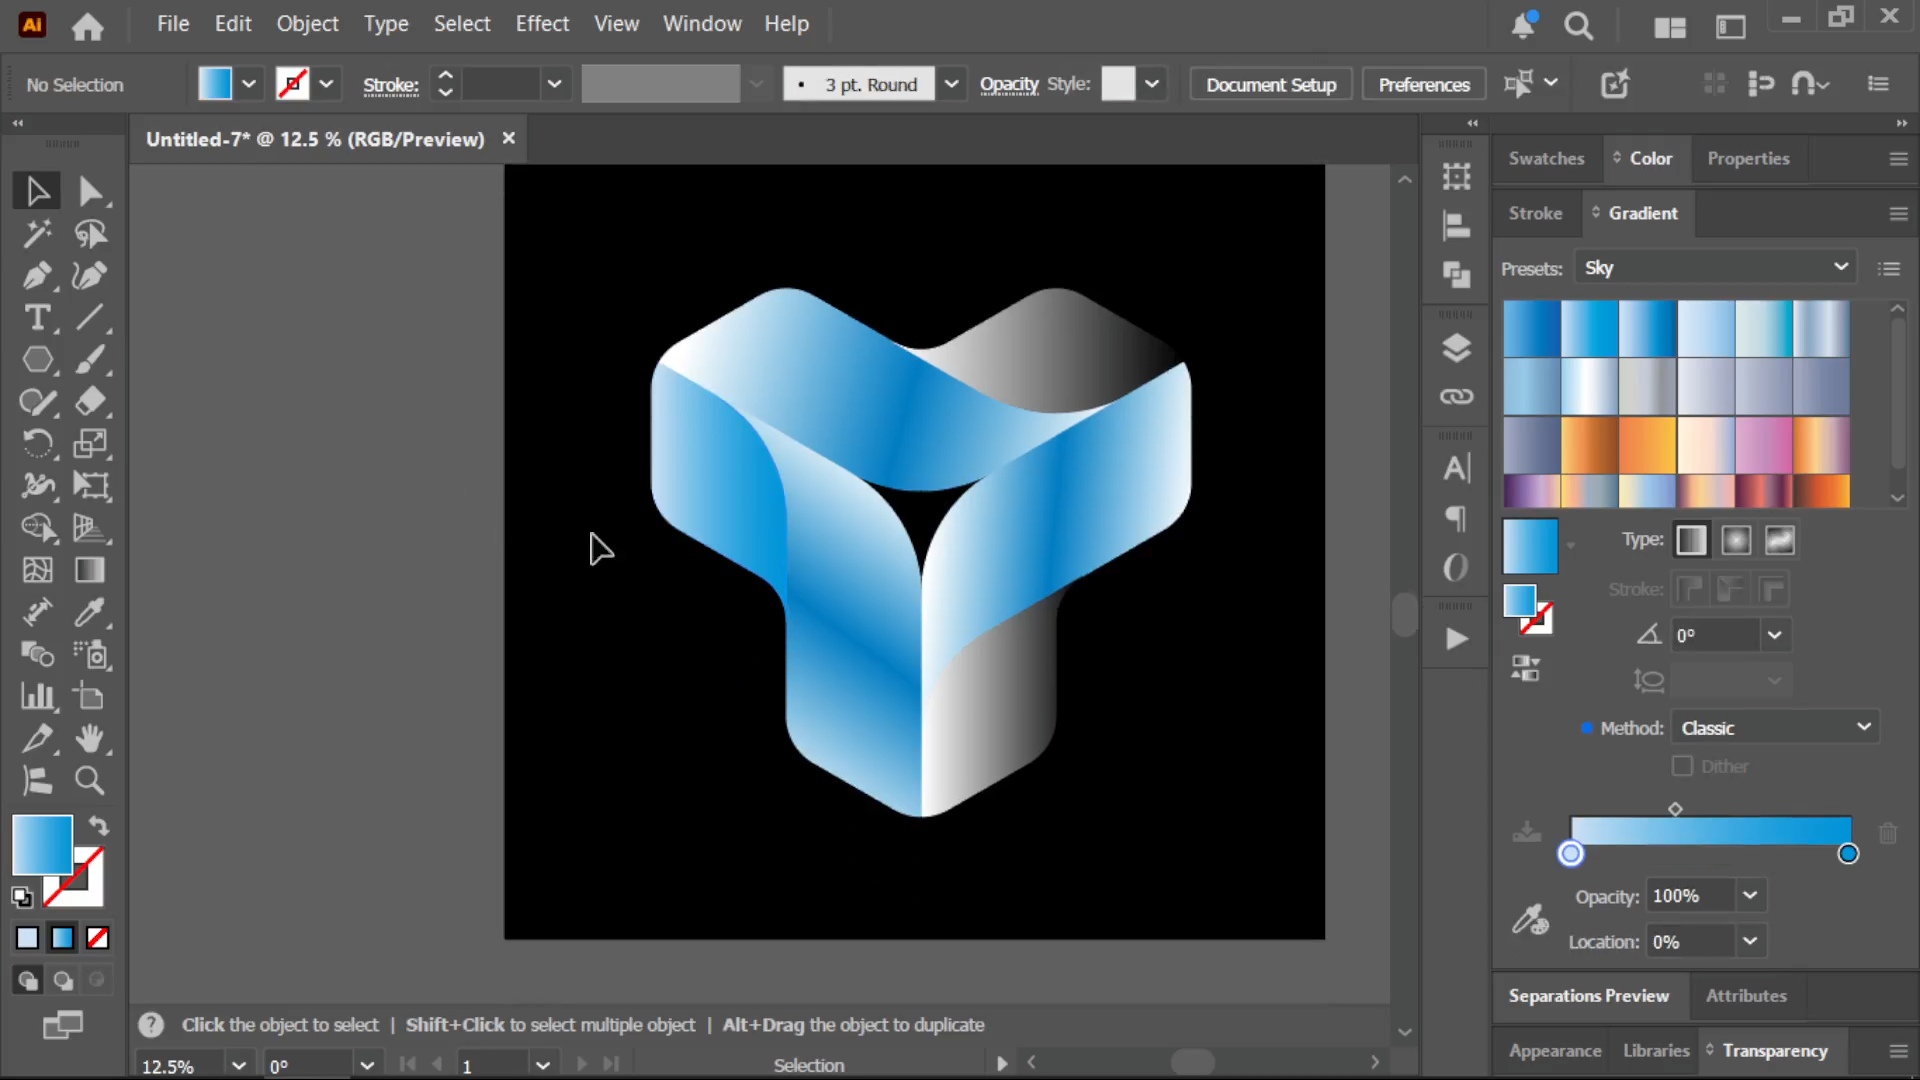Swap fill and stroke arrow
Image resolution: width=1920 pixels, height=1080 pixels.
[98, 826]
